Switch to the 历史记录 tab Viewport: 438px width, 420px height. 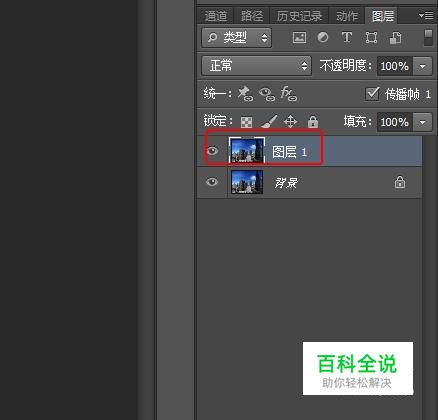point(299,16)
